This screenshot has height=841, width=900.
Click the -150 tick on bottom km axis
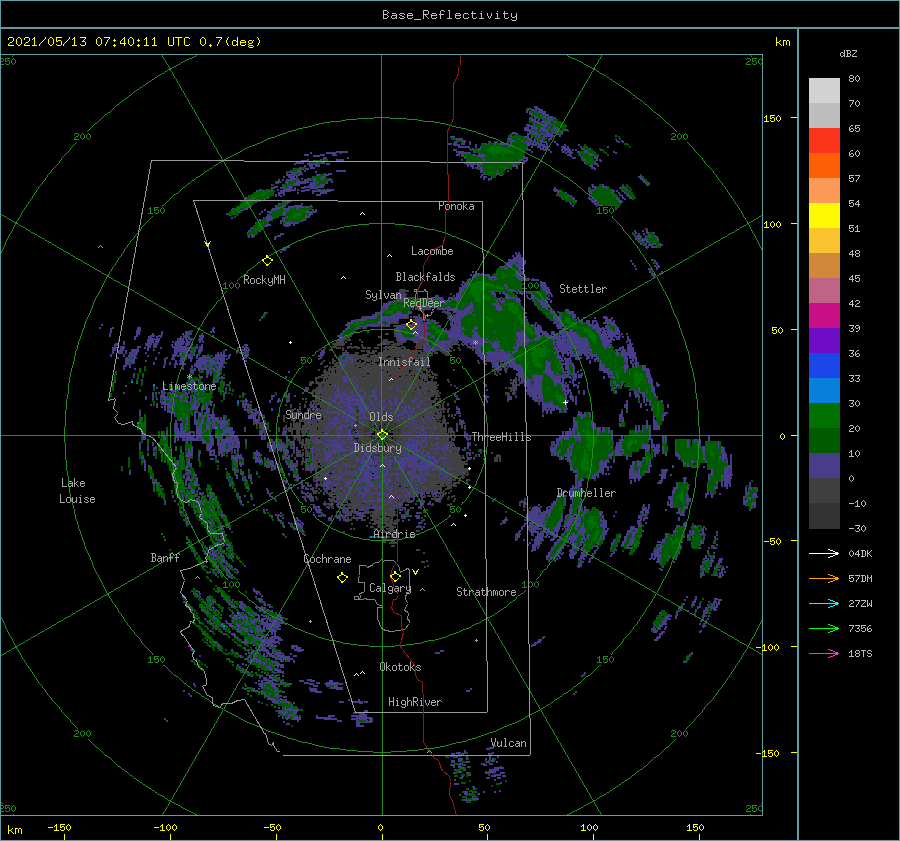pos(59,827)
